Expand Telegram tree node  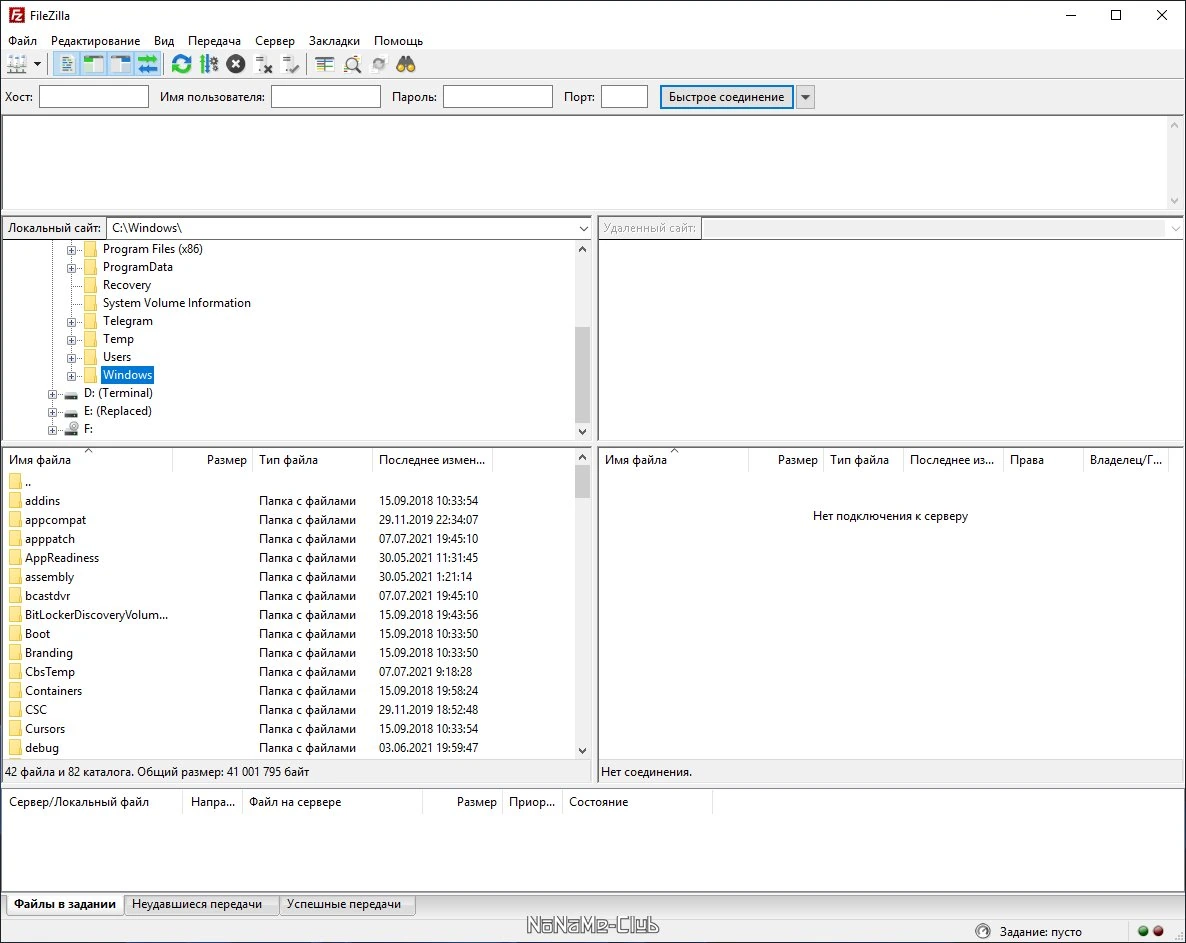[x=71, y=322]
